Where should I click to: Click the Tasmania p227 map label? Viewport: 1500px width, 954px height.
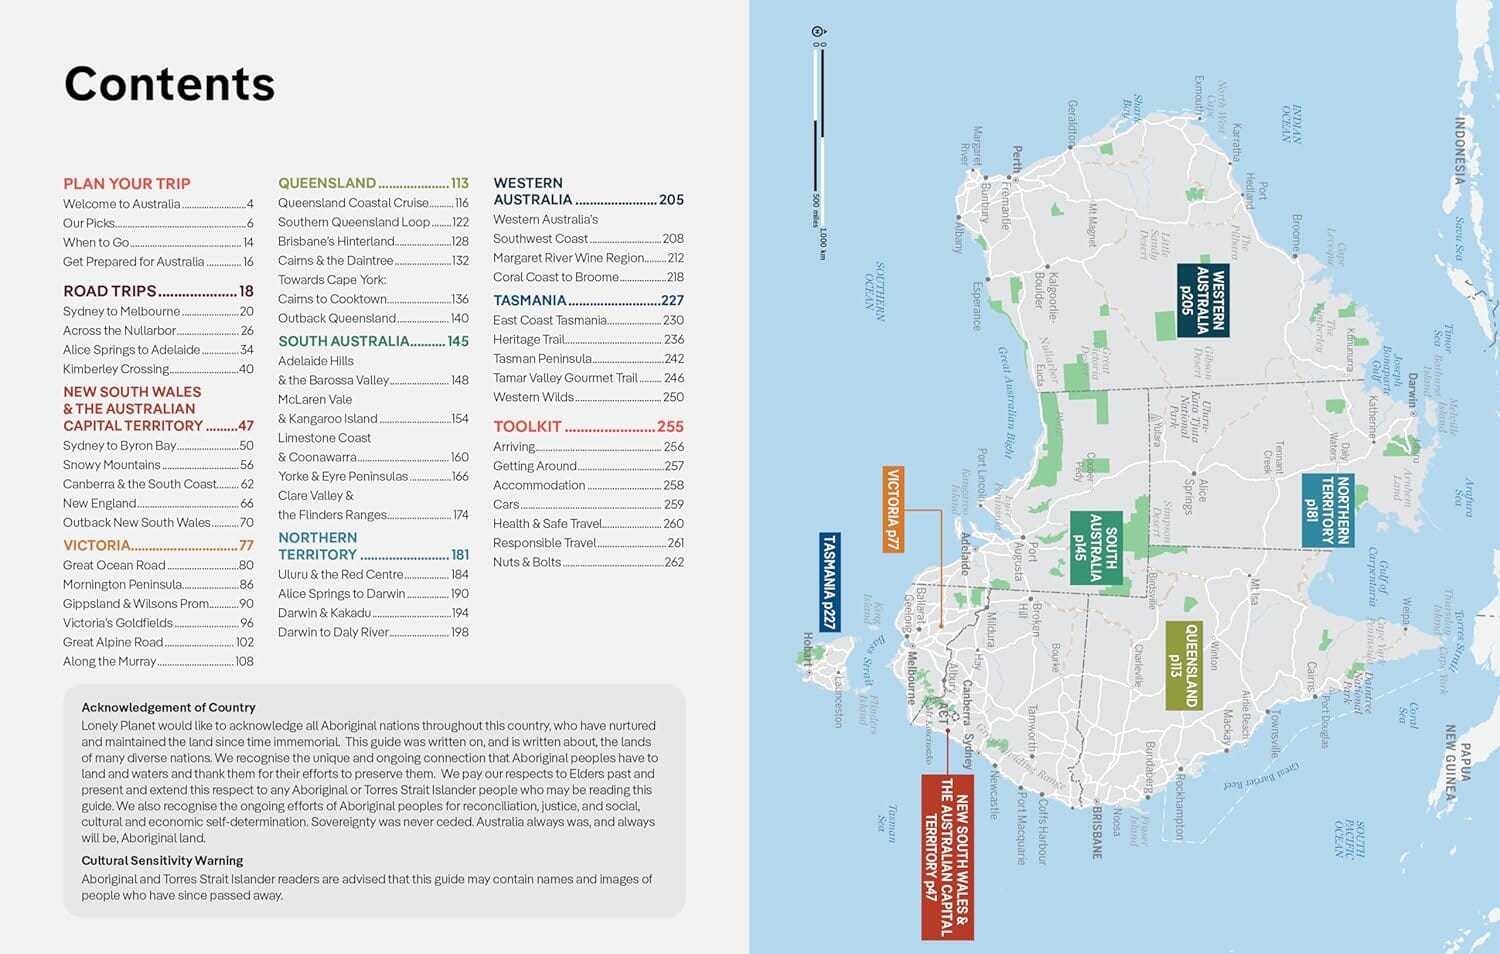(x=829, y=582)
